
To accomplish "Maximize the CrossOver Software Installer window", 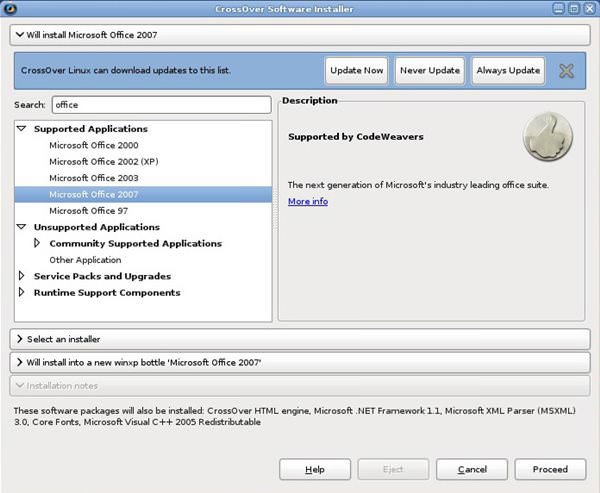I will 574,8.
